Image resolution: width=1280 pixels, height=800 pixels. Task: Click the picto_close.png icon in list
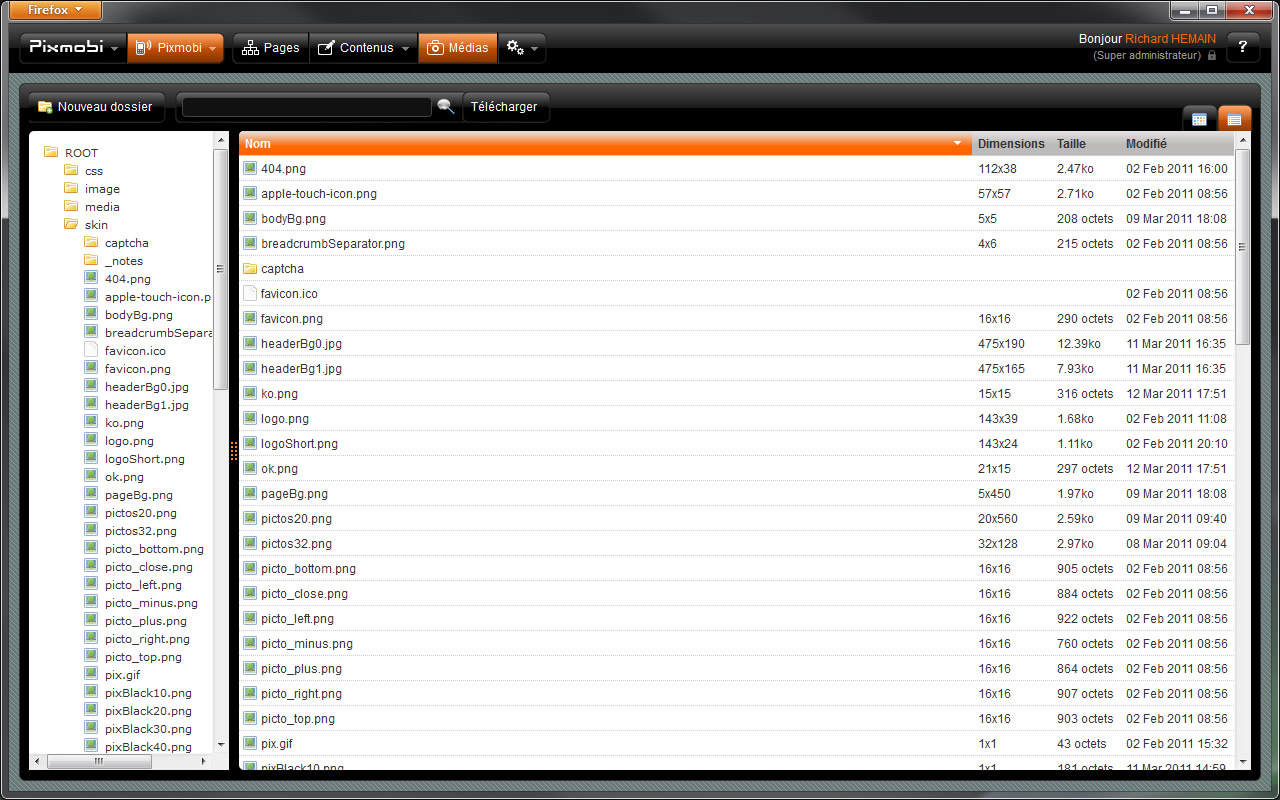click(250, 593)
